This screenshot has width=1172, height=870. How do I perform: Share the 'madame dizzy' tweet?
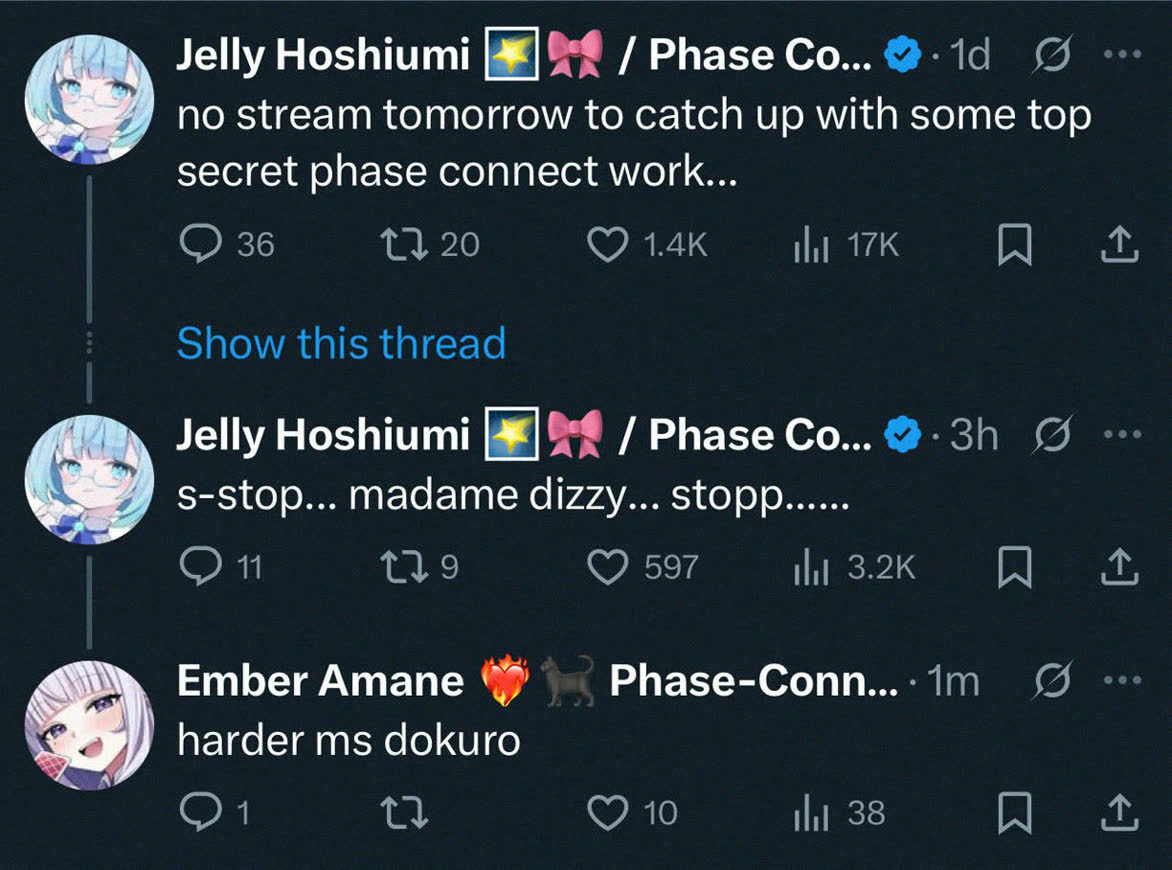click(x=1120, y=568)
